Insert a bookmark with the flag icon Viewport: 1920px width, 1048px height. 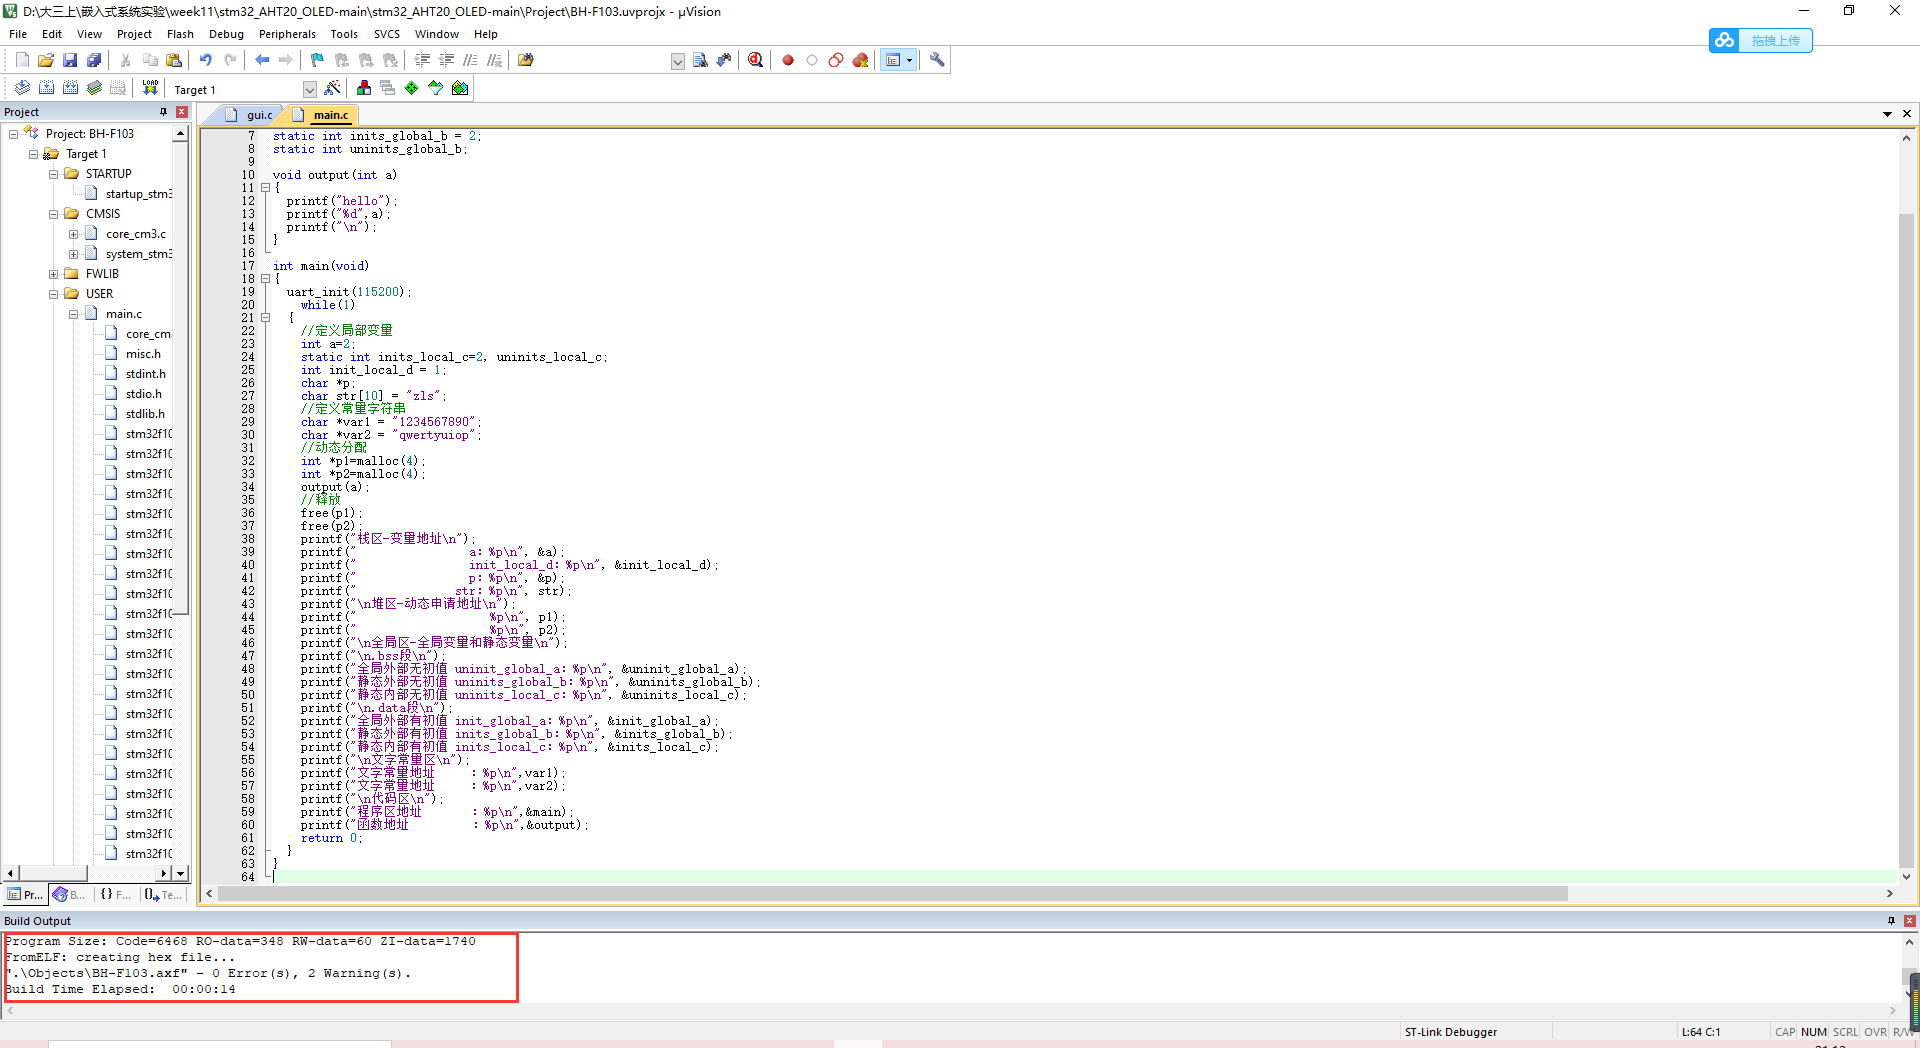pos(318,60)
